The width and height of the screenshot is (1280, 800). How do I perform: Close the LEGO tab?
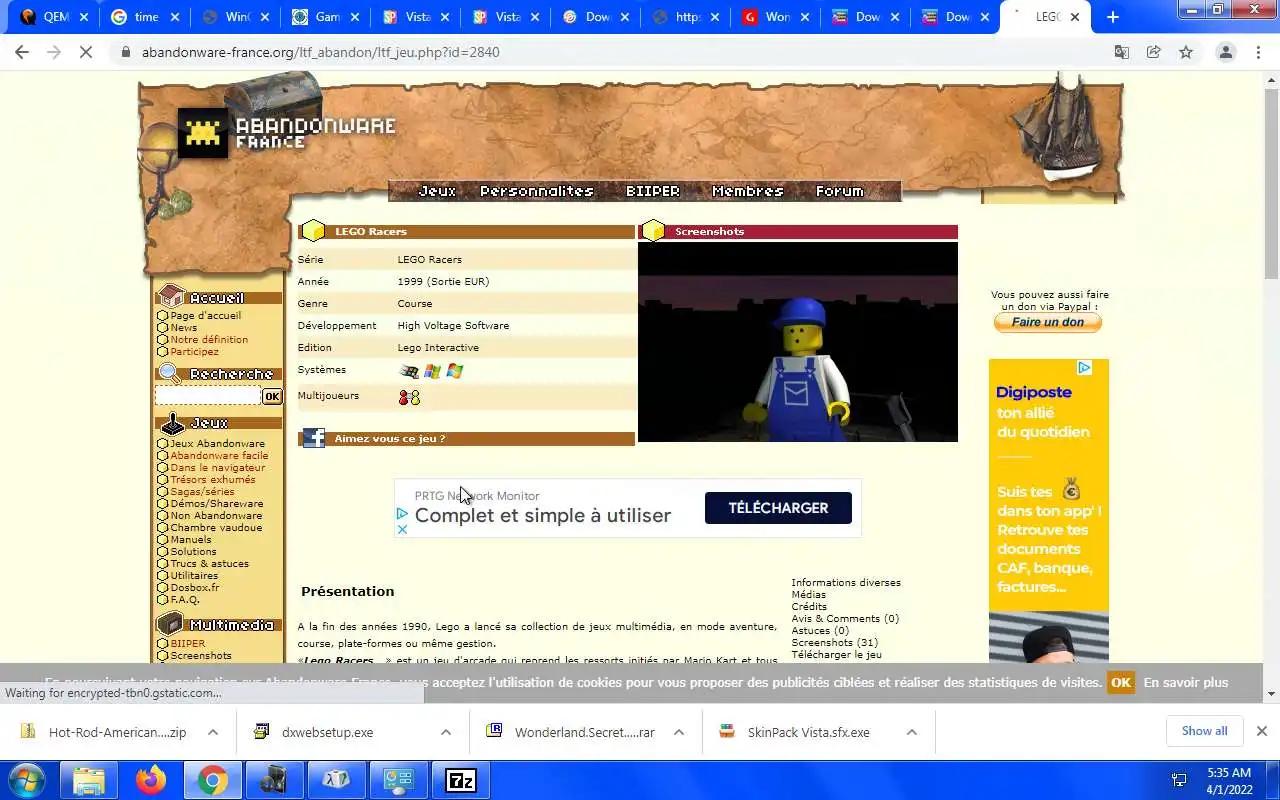[1075, 17]
